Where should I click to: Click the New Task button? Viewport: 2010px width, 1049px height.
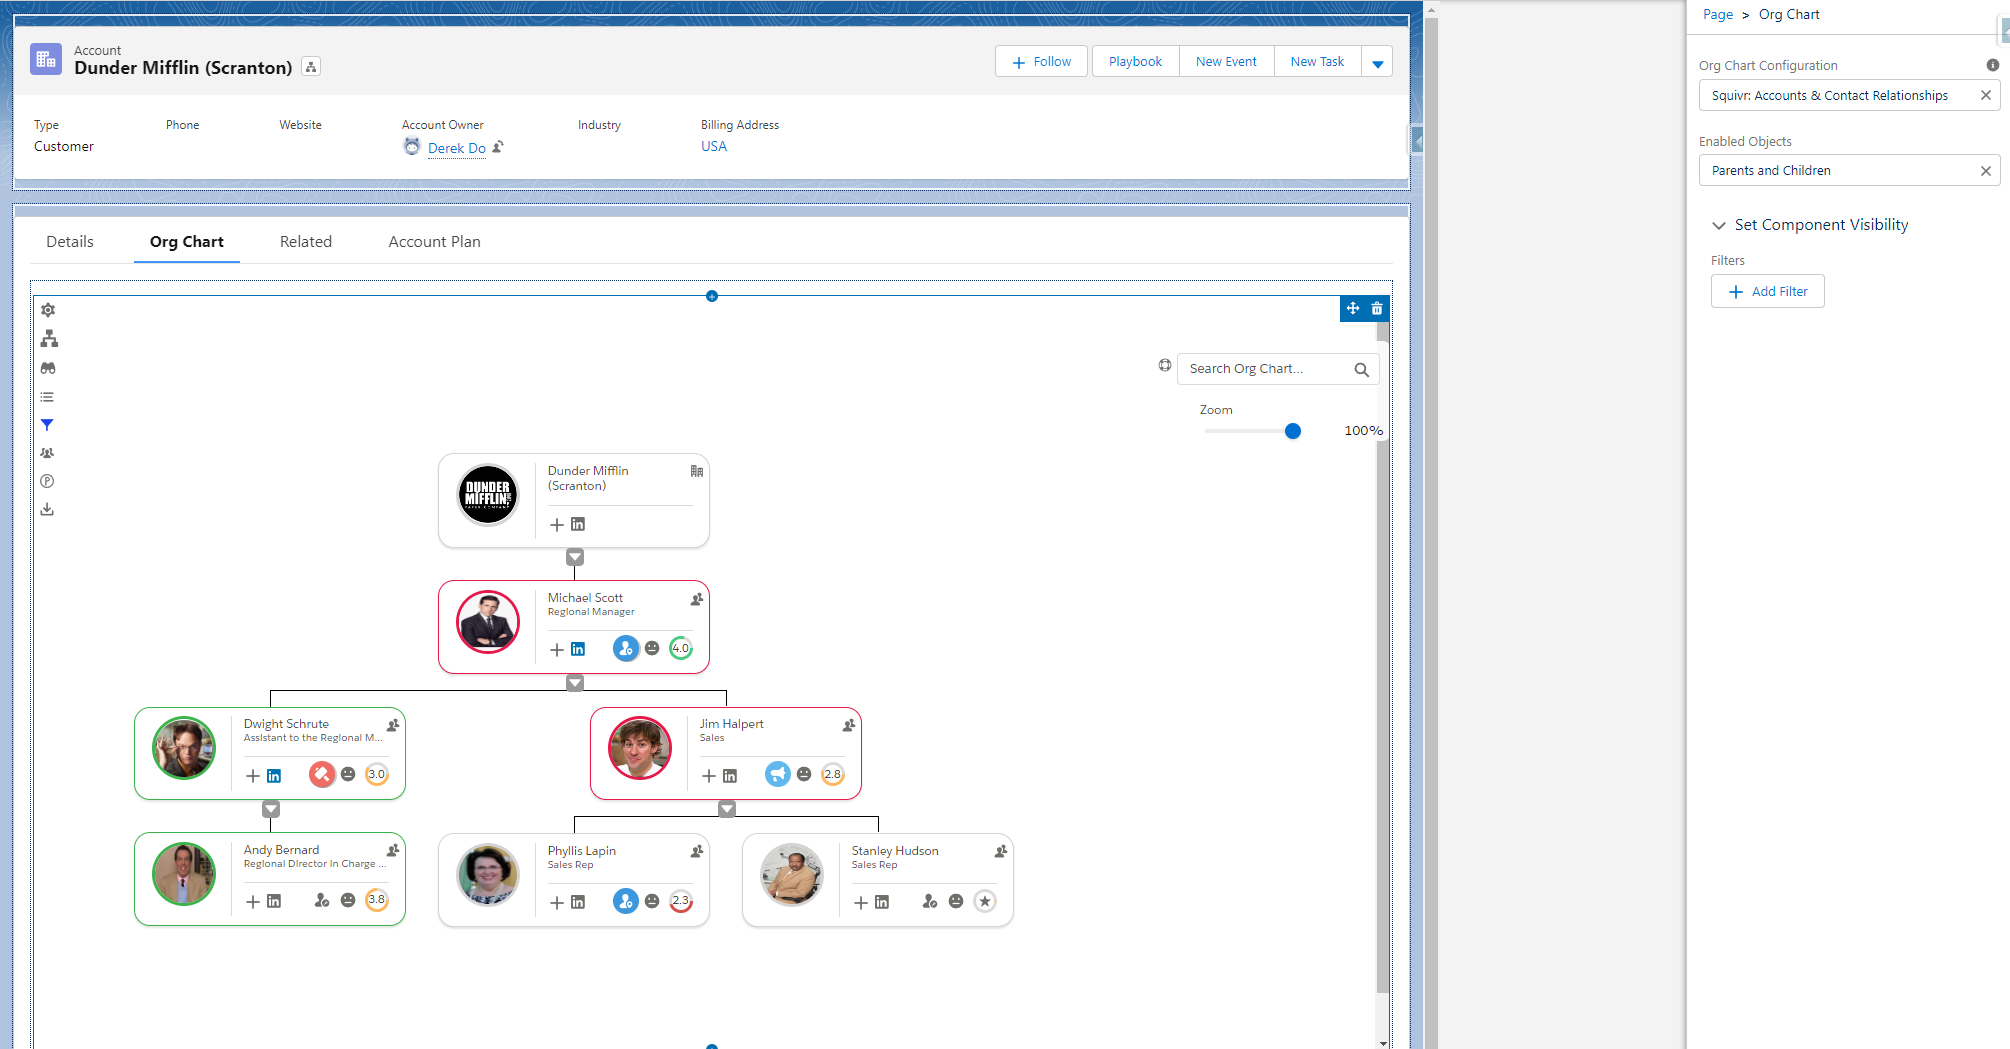(x=1317, y=62)
